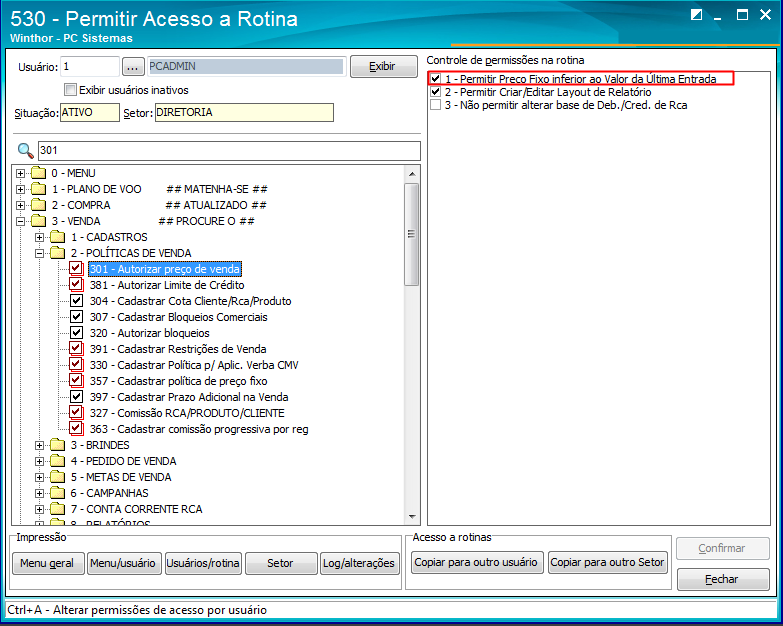Click Menu/usuário print button
Screen dimensions: 783x626
pos(124,563)
